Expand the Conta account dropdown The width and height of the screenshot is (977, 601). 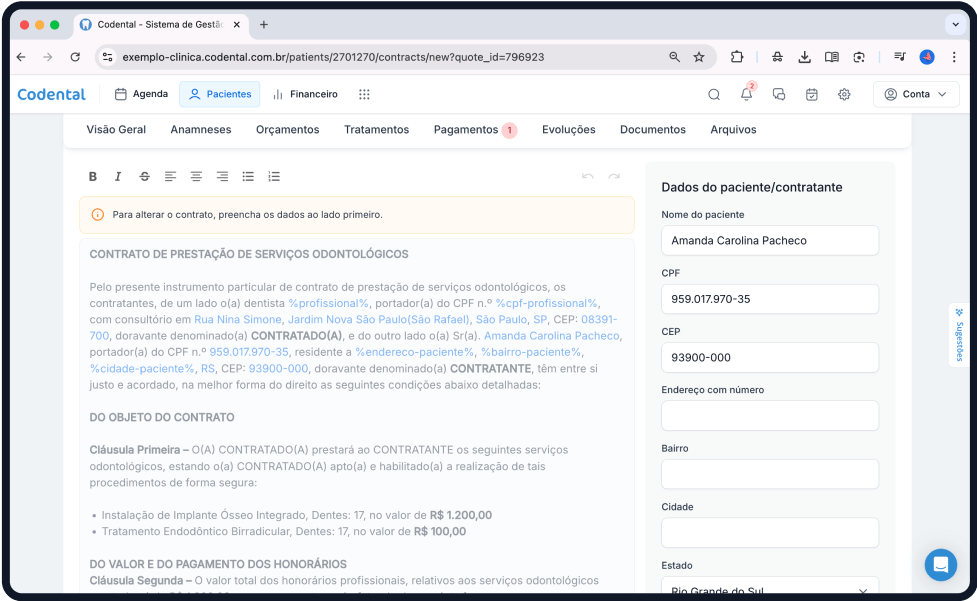(915, 94)
